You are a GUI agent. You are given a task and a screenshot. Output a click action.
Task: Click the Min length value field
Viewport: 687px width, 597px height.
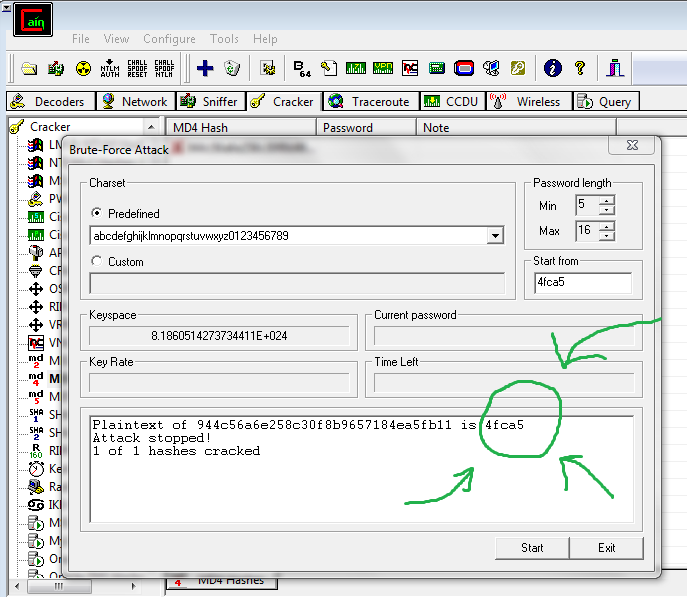coord(587,205)
